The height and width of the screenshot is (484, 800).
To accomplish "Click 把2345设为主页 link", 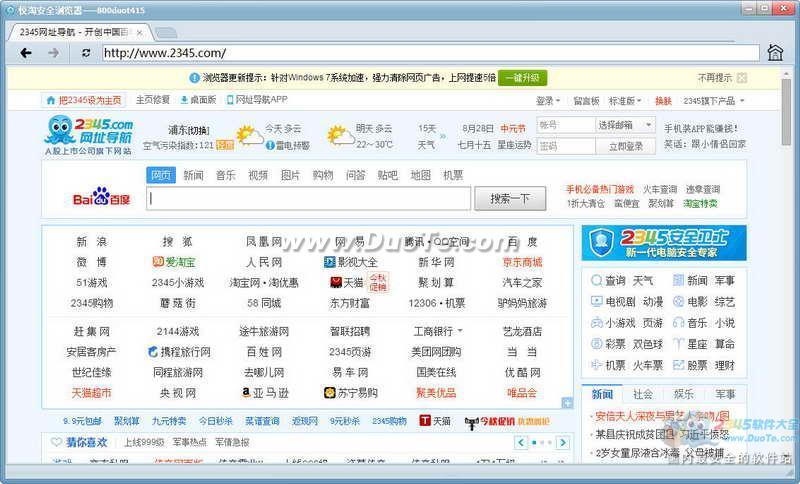I will (84, 100).
